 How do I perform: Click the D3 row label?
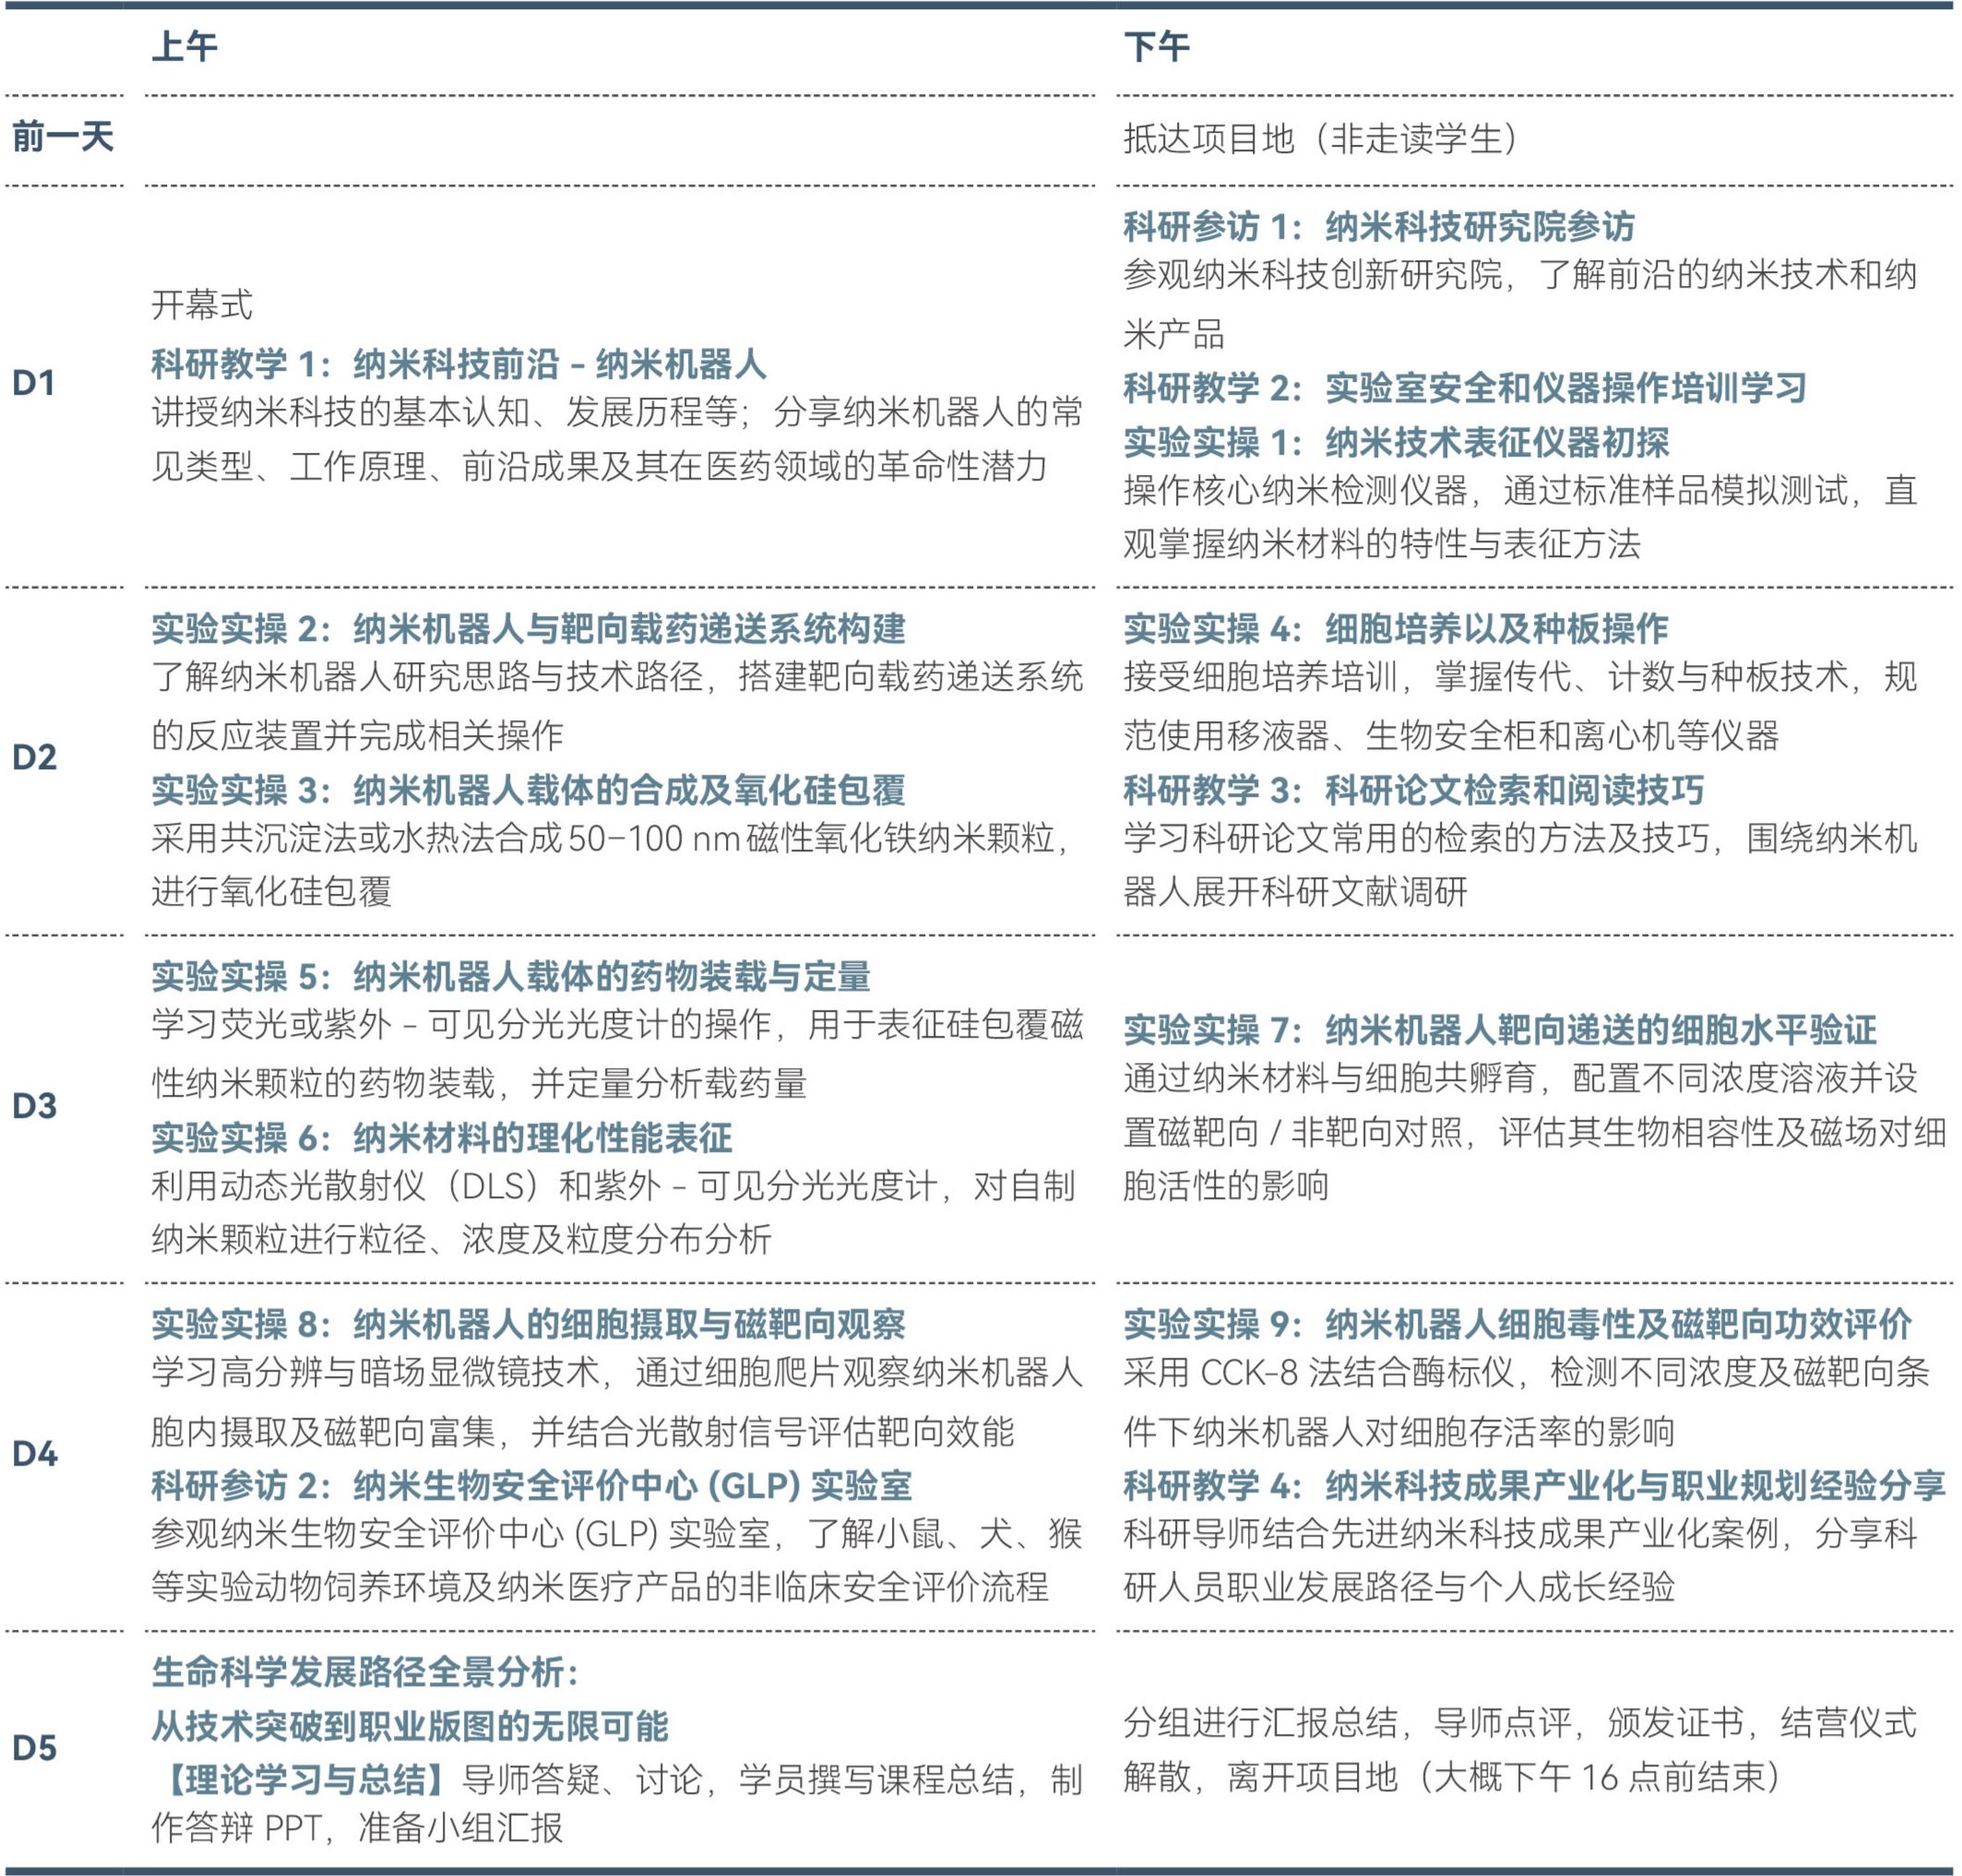[x=34, y=1106]
